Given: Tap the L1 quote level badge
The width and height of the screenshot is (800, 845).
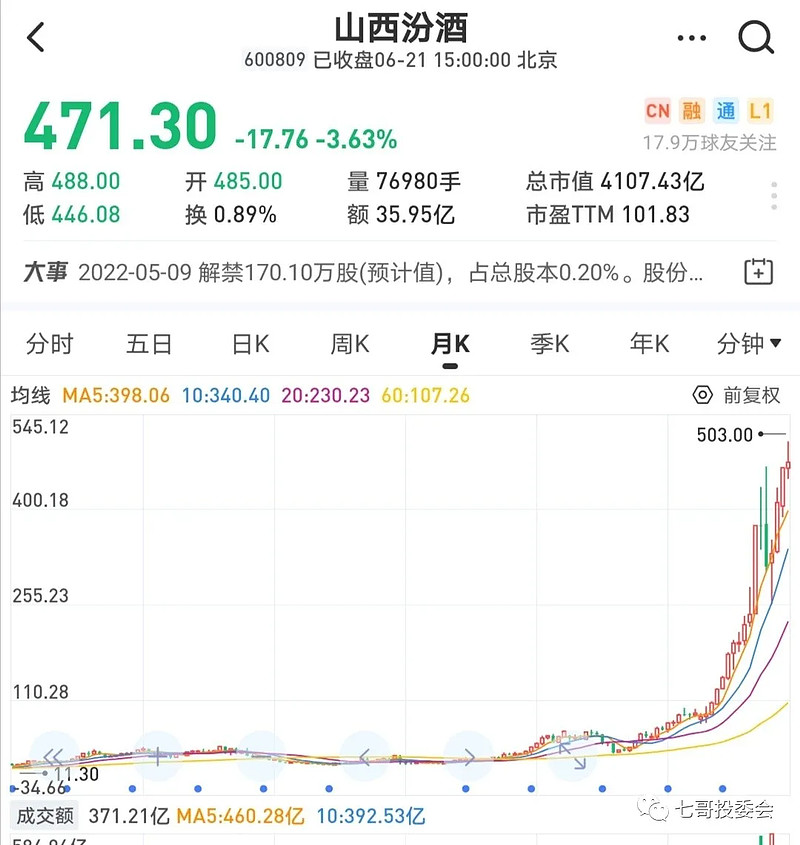Looking at the screenshot, I should tap(760, 111).
